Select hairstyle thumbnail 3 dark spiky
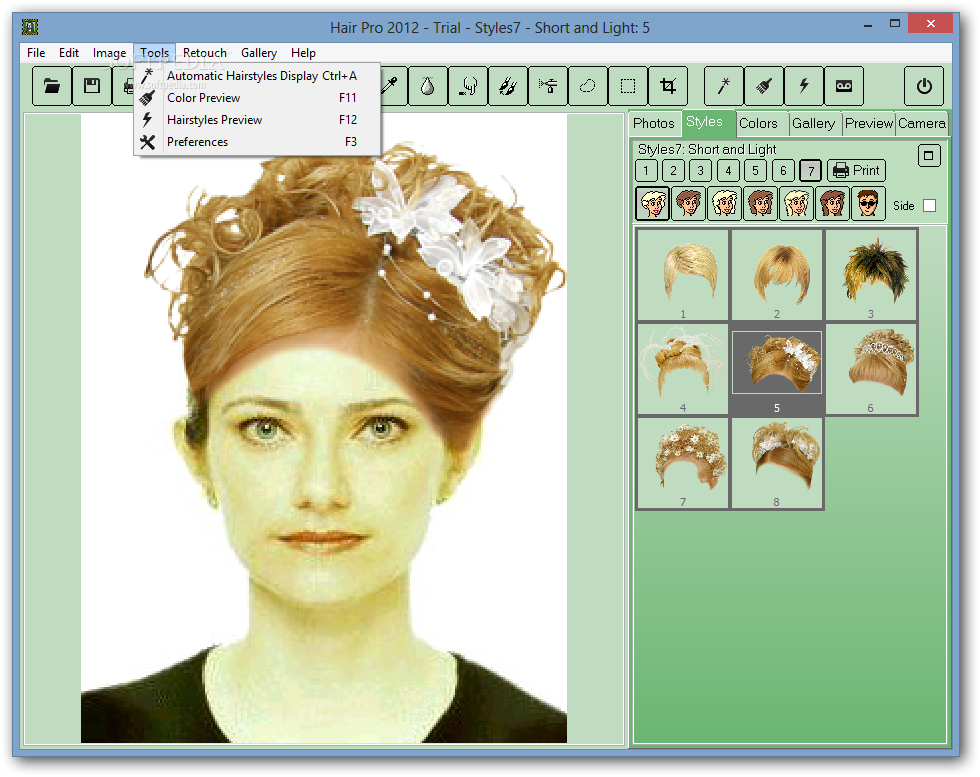 [x=871, y=274]
